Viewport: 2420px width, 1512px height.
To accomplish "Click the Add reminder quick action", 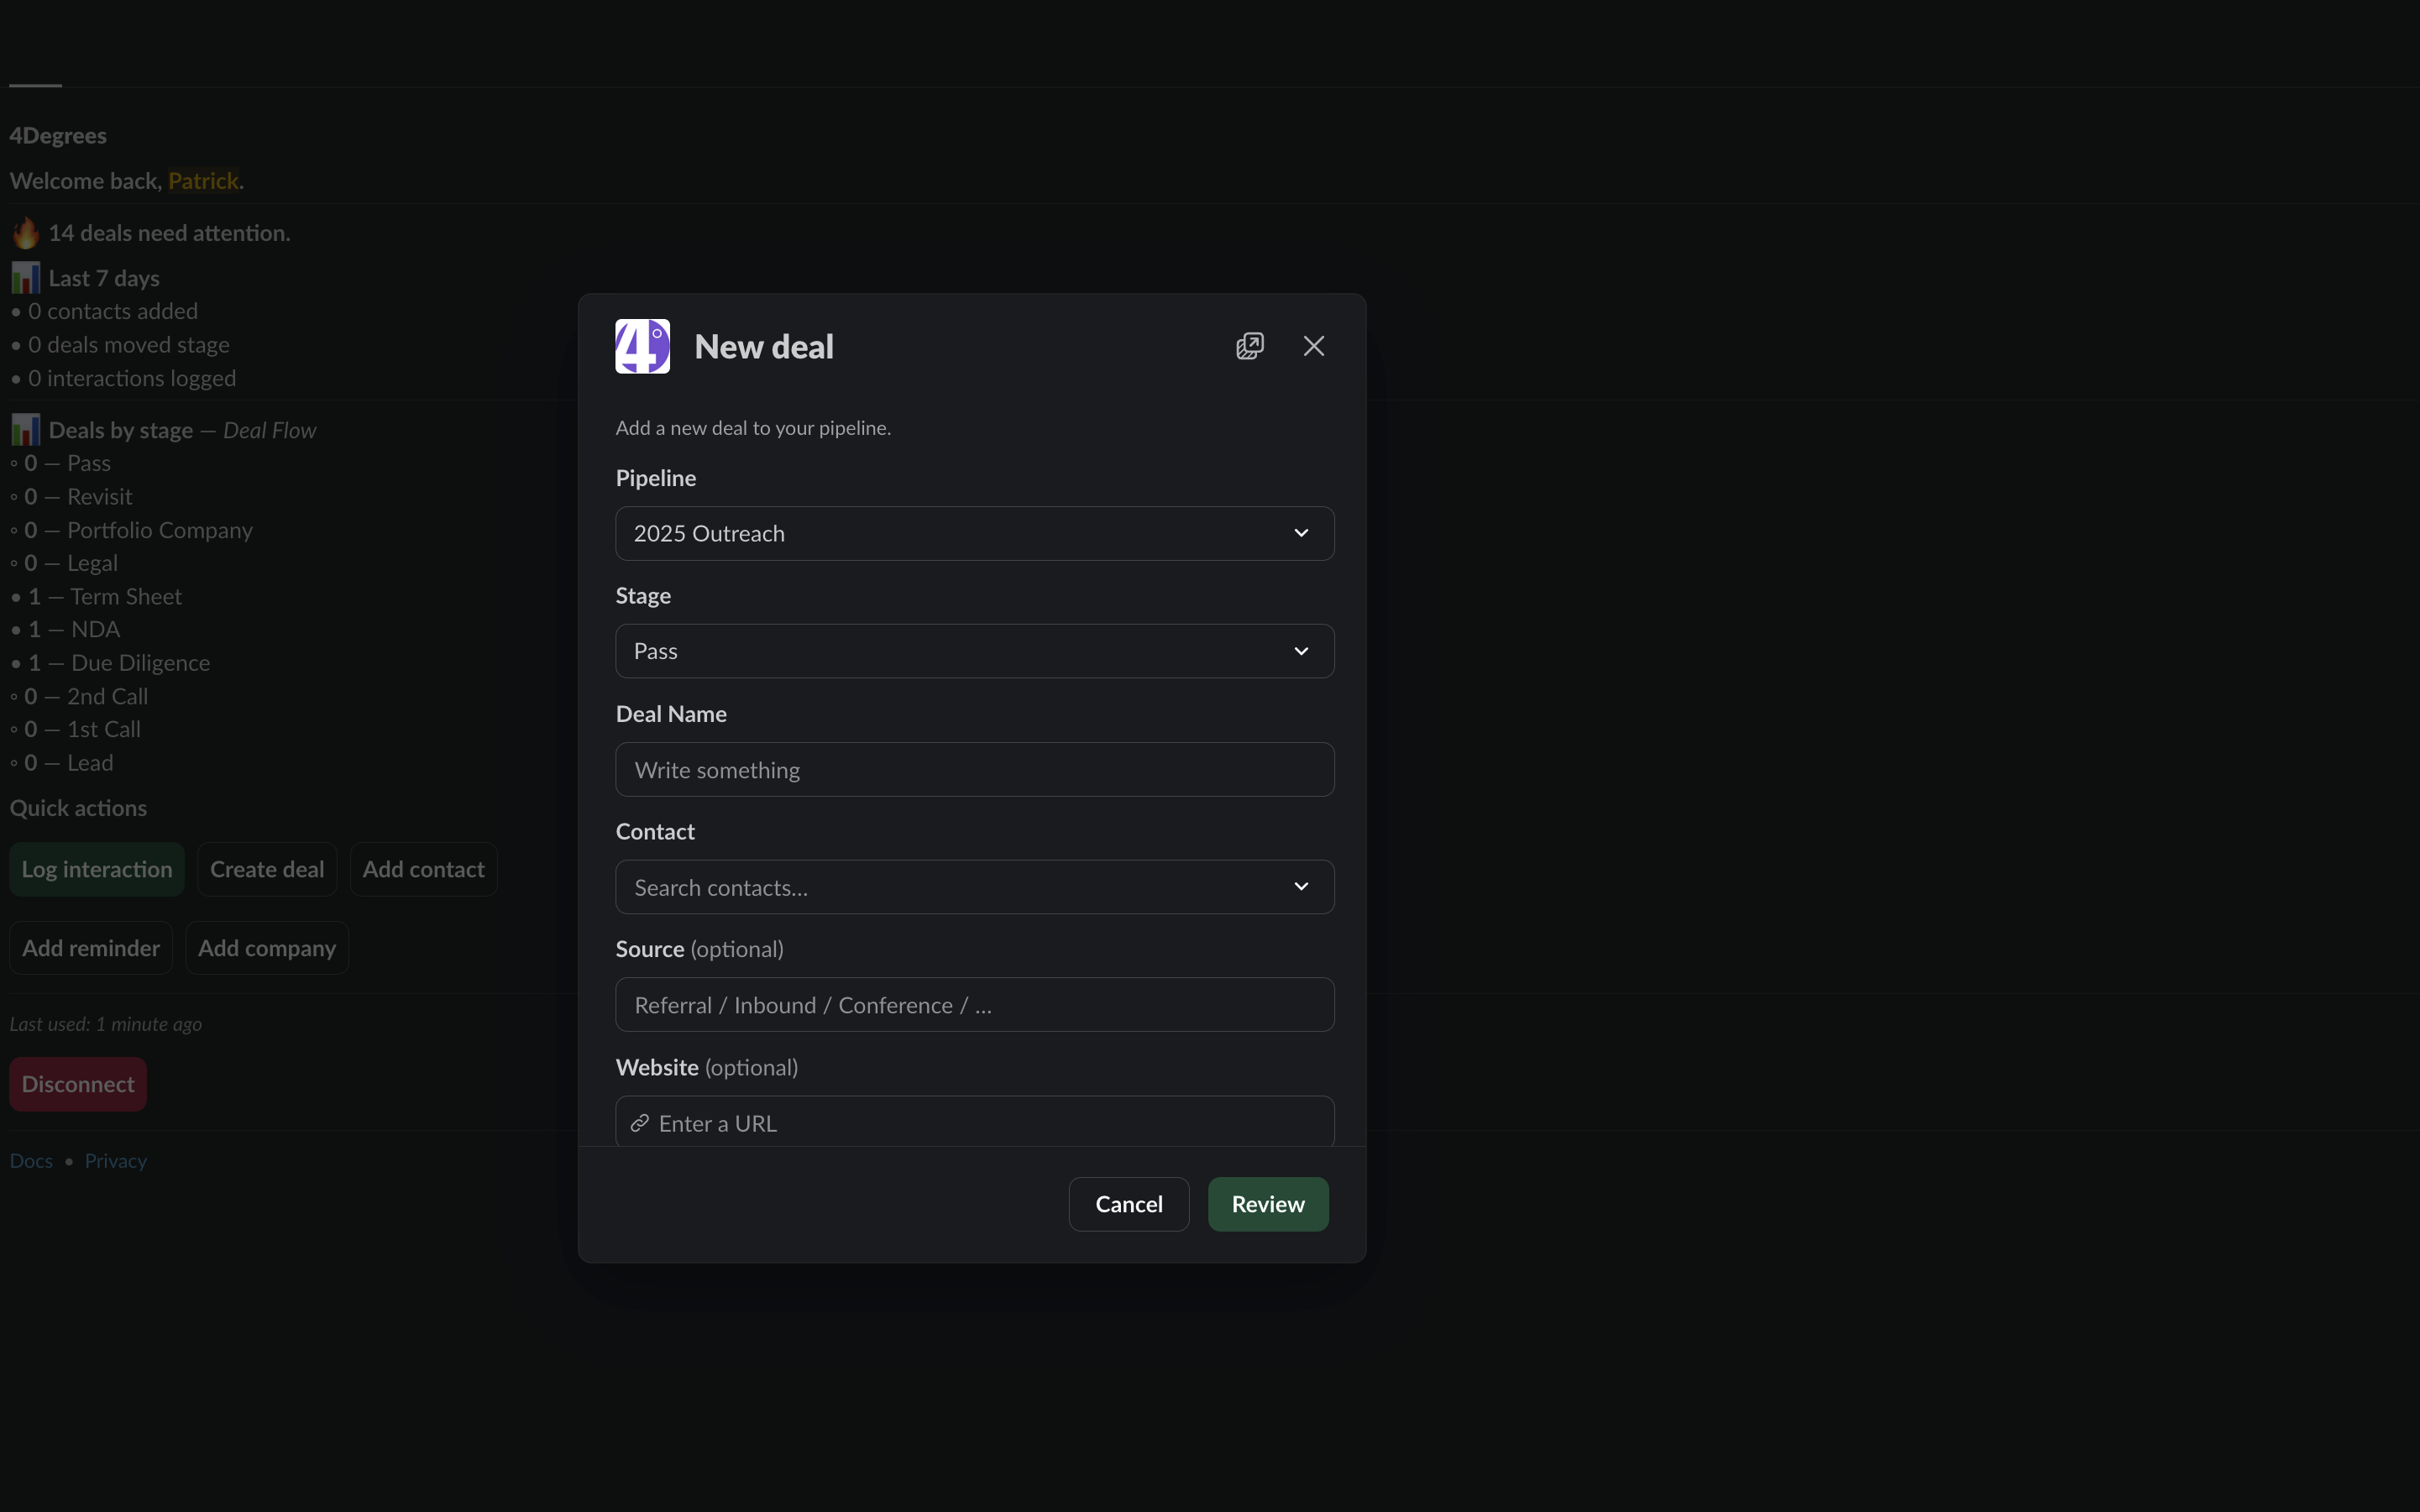I will [91, 948].
